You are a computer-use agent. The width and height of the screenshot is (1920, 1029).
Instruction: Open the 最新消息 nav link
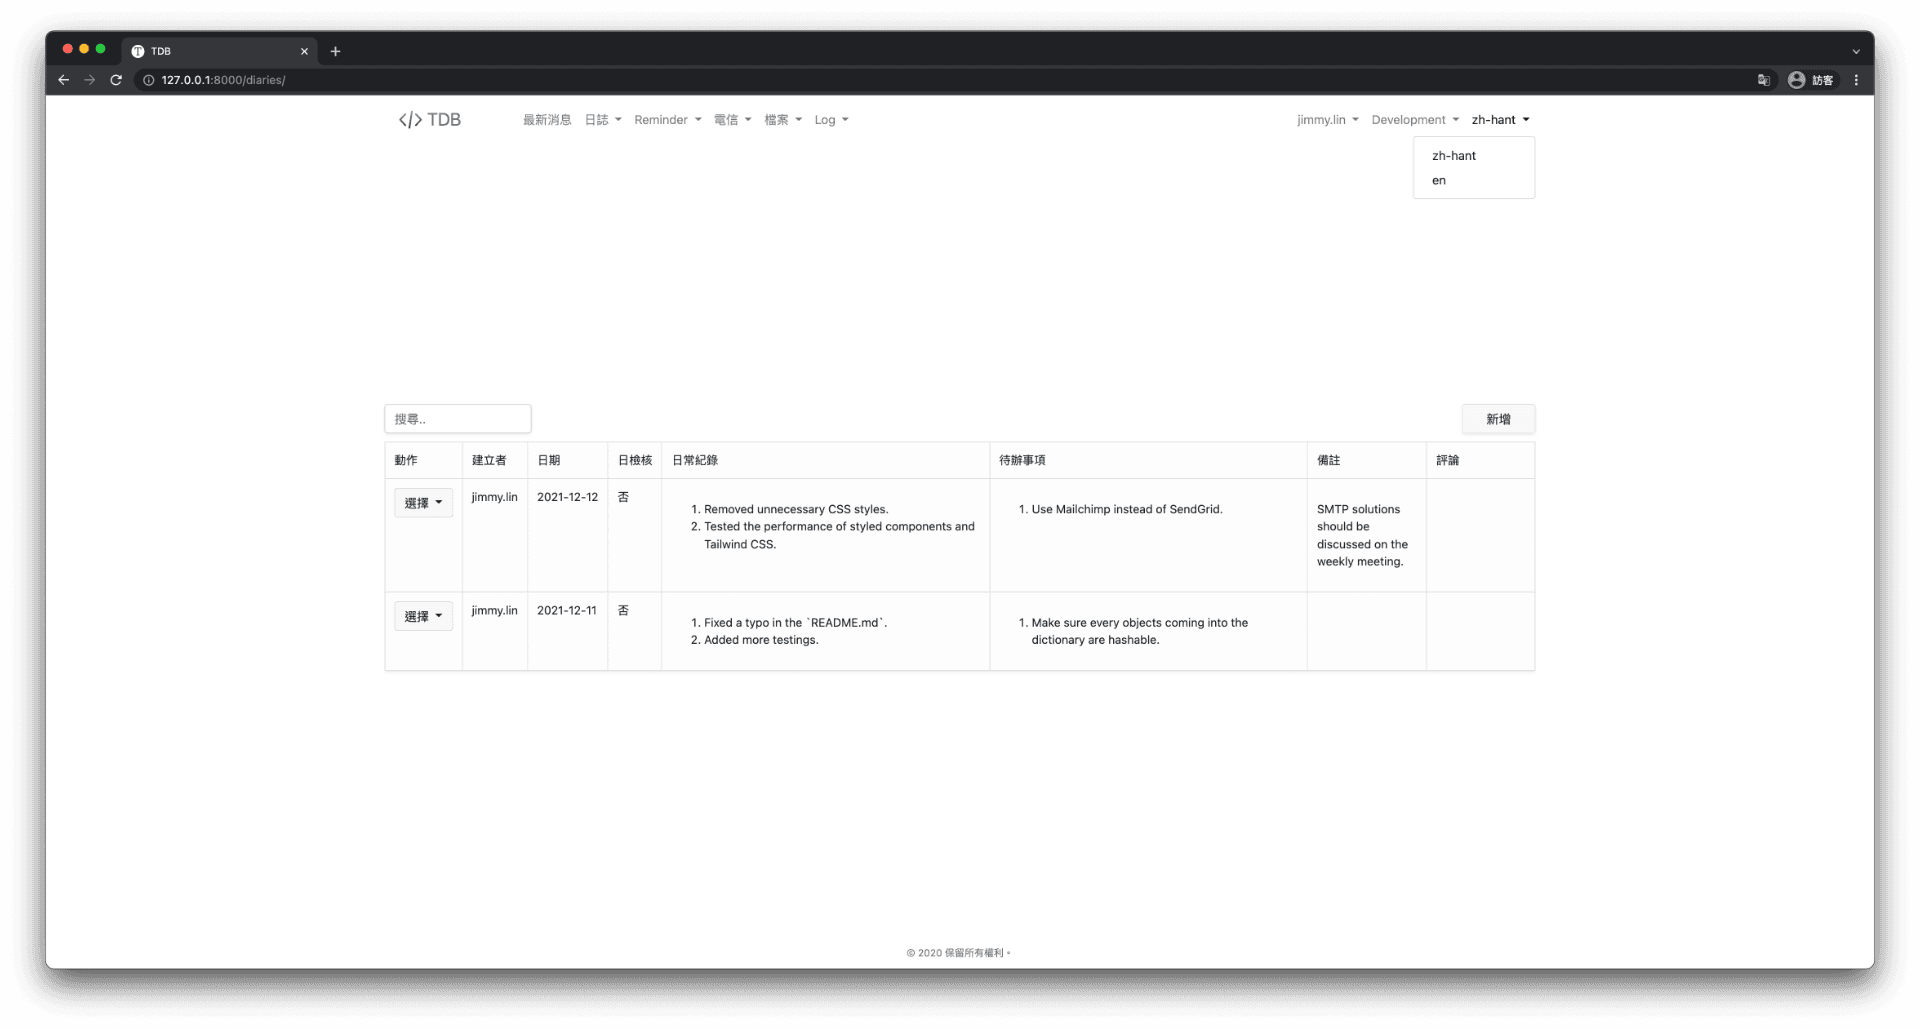click(x=547, y=120)
